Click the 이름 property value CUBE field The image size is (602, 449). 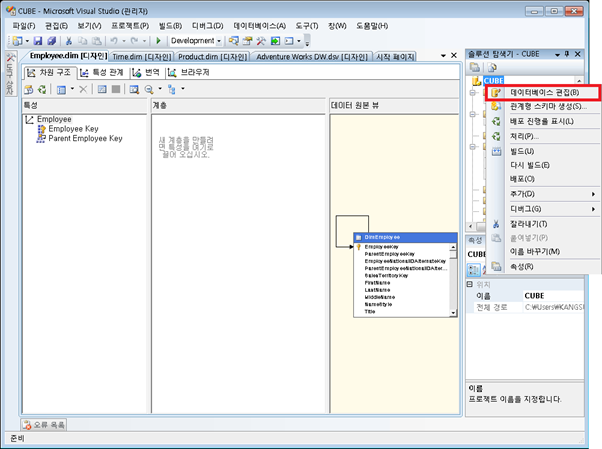[554, 296]
